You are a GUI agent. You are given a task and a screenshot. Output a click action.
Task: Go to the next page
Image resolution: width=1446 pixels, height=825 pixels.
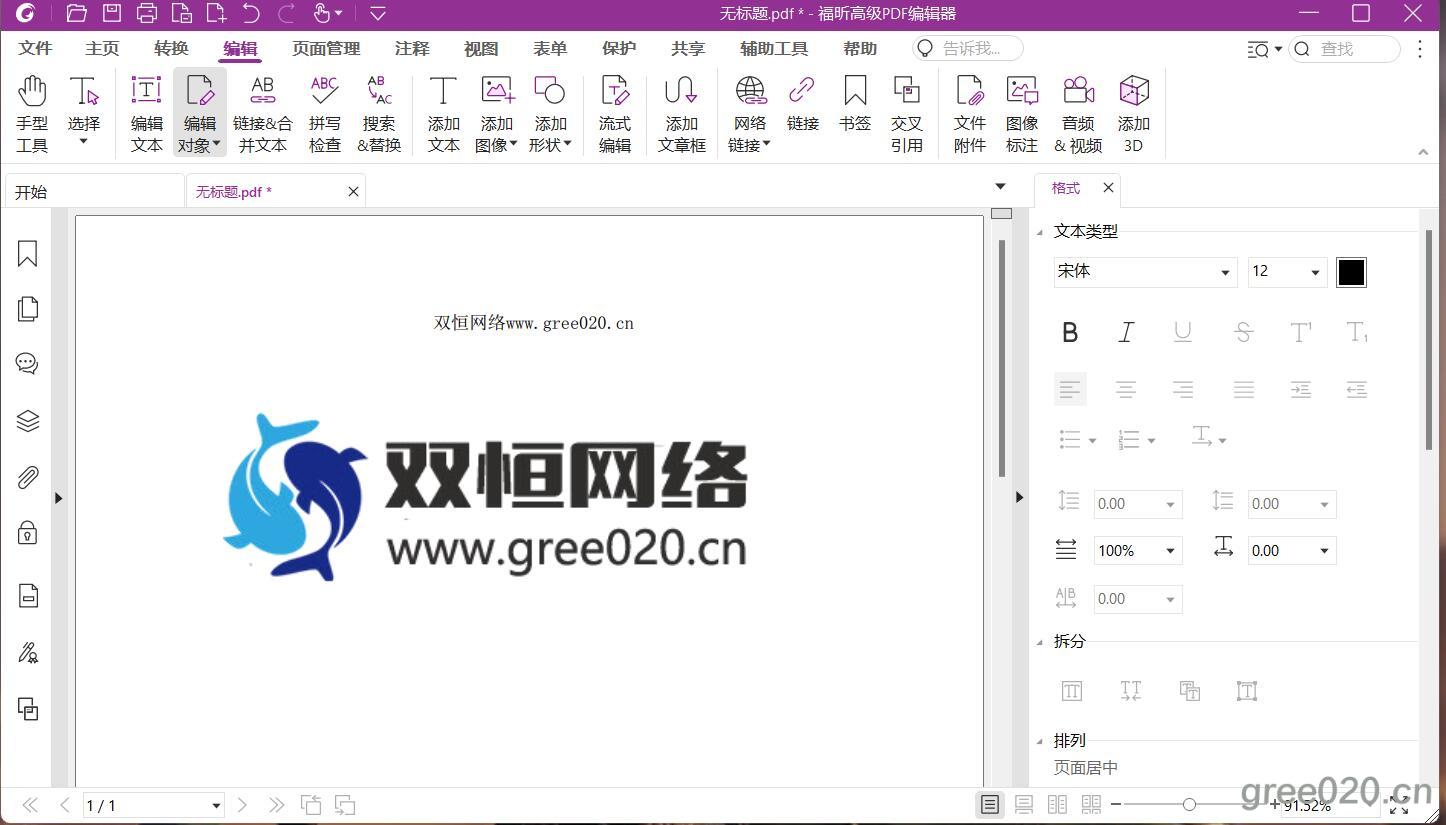point(242,805)
